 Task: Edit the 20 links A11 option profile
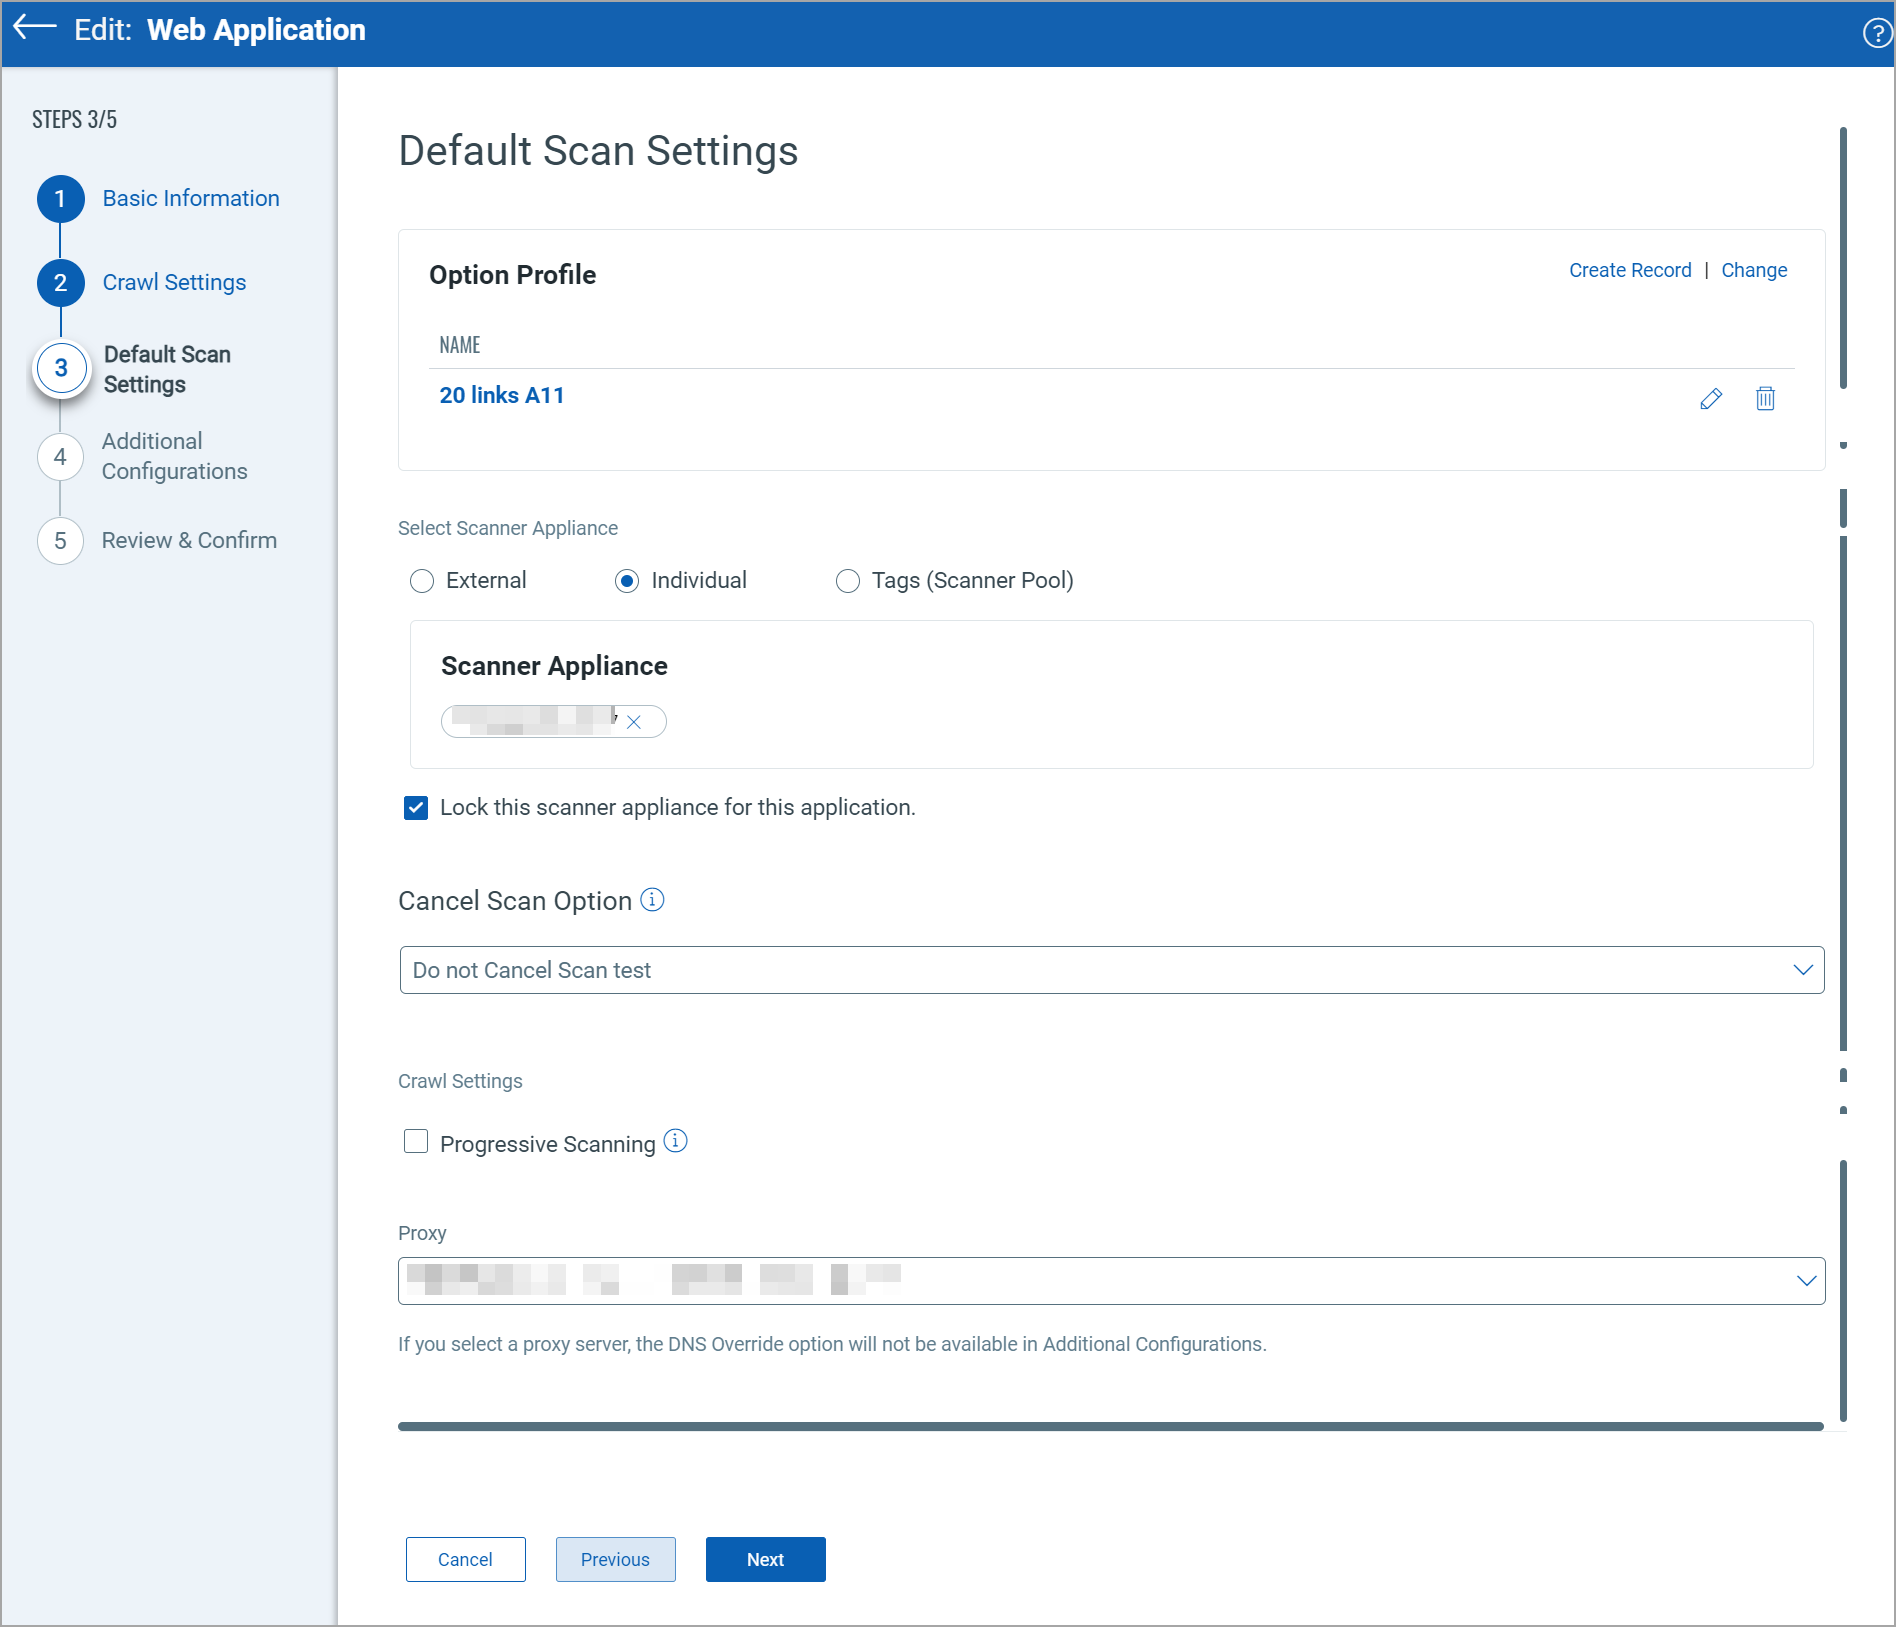click(x=1711, y=398)
